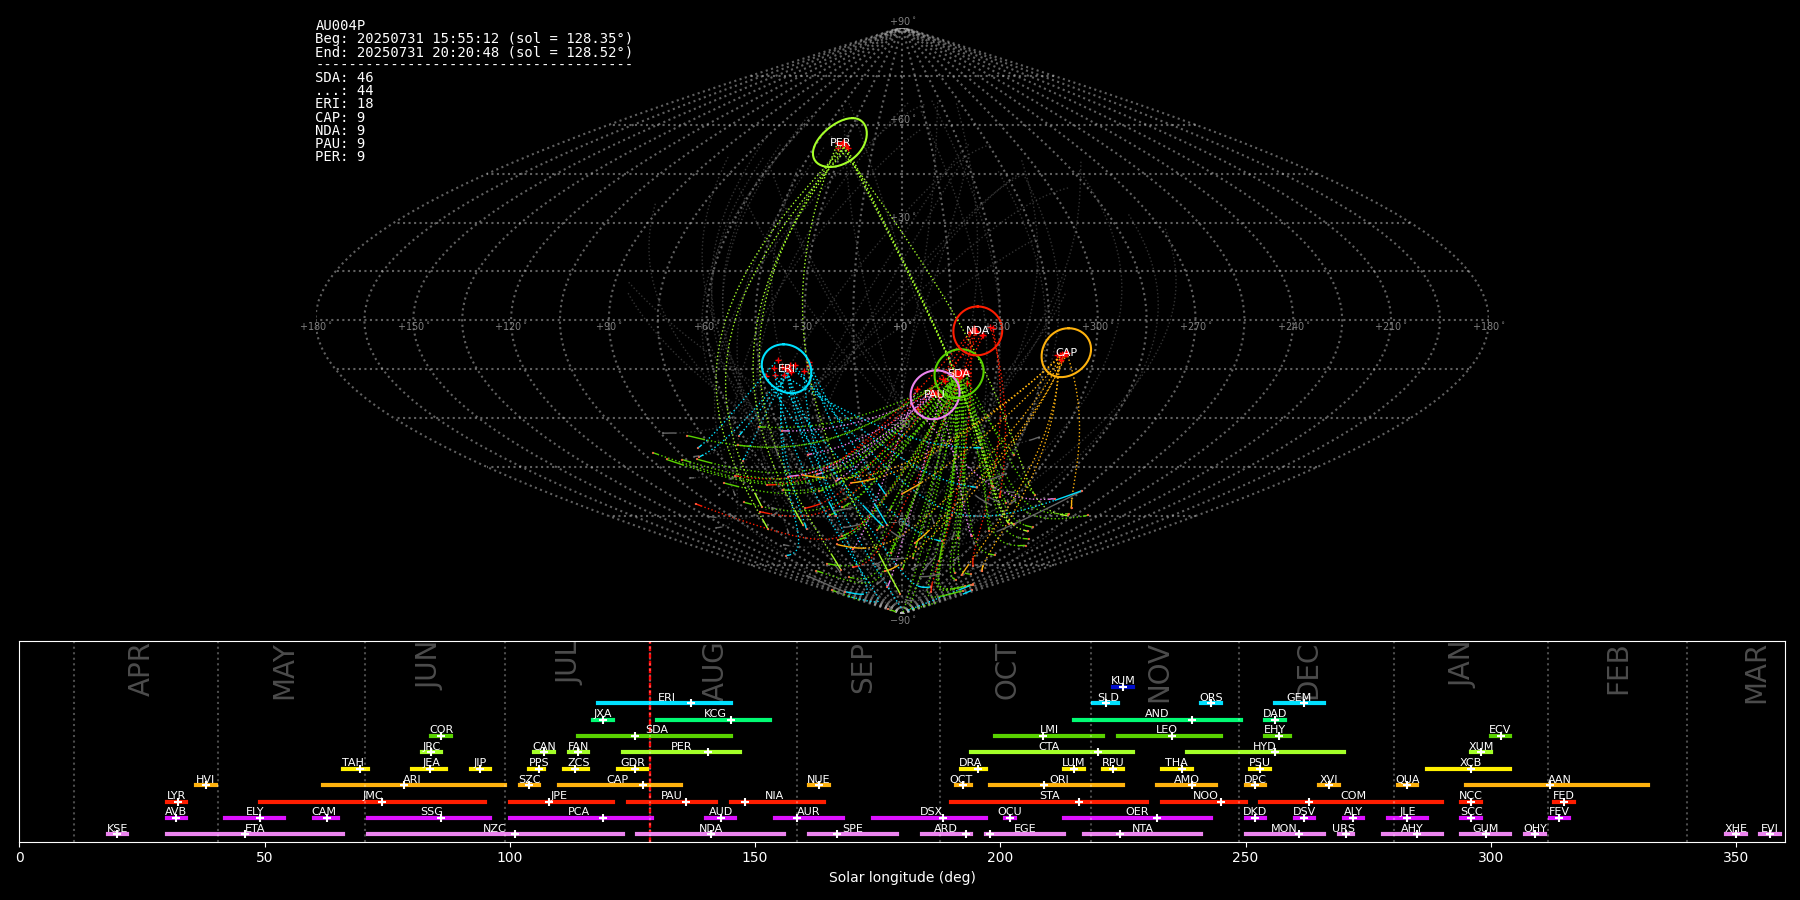Viewport: 1800px width, 900px height.
Task: Select the KSE shower bar in timeline
Action: [x=117, y=834]
